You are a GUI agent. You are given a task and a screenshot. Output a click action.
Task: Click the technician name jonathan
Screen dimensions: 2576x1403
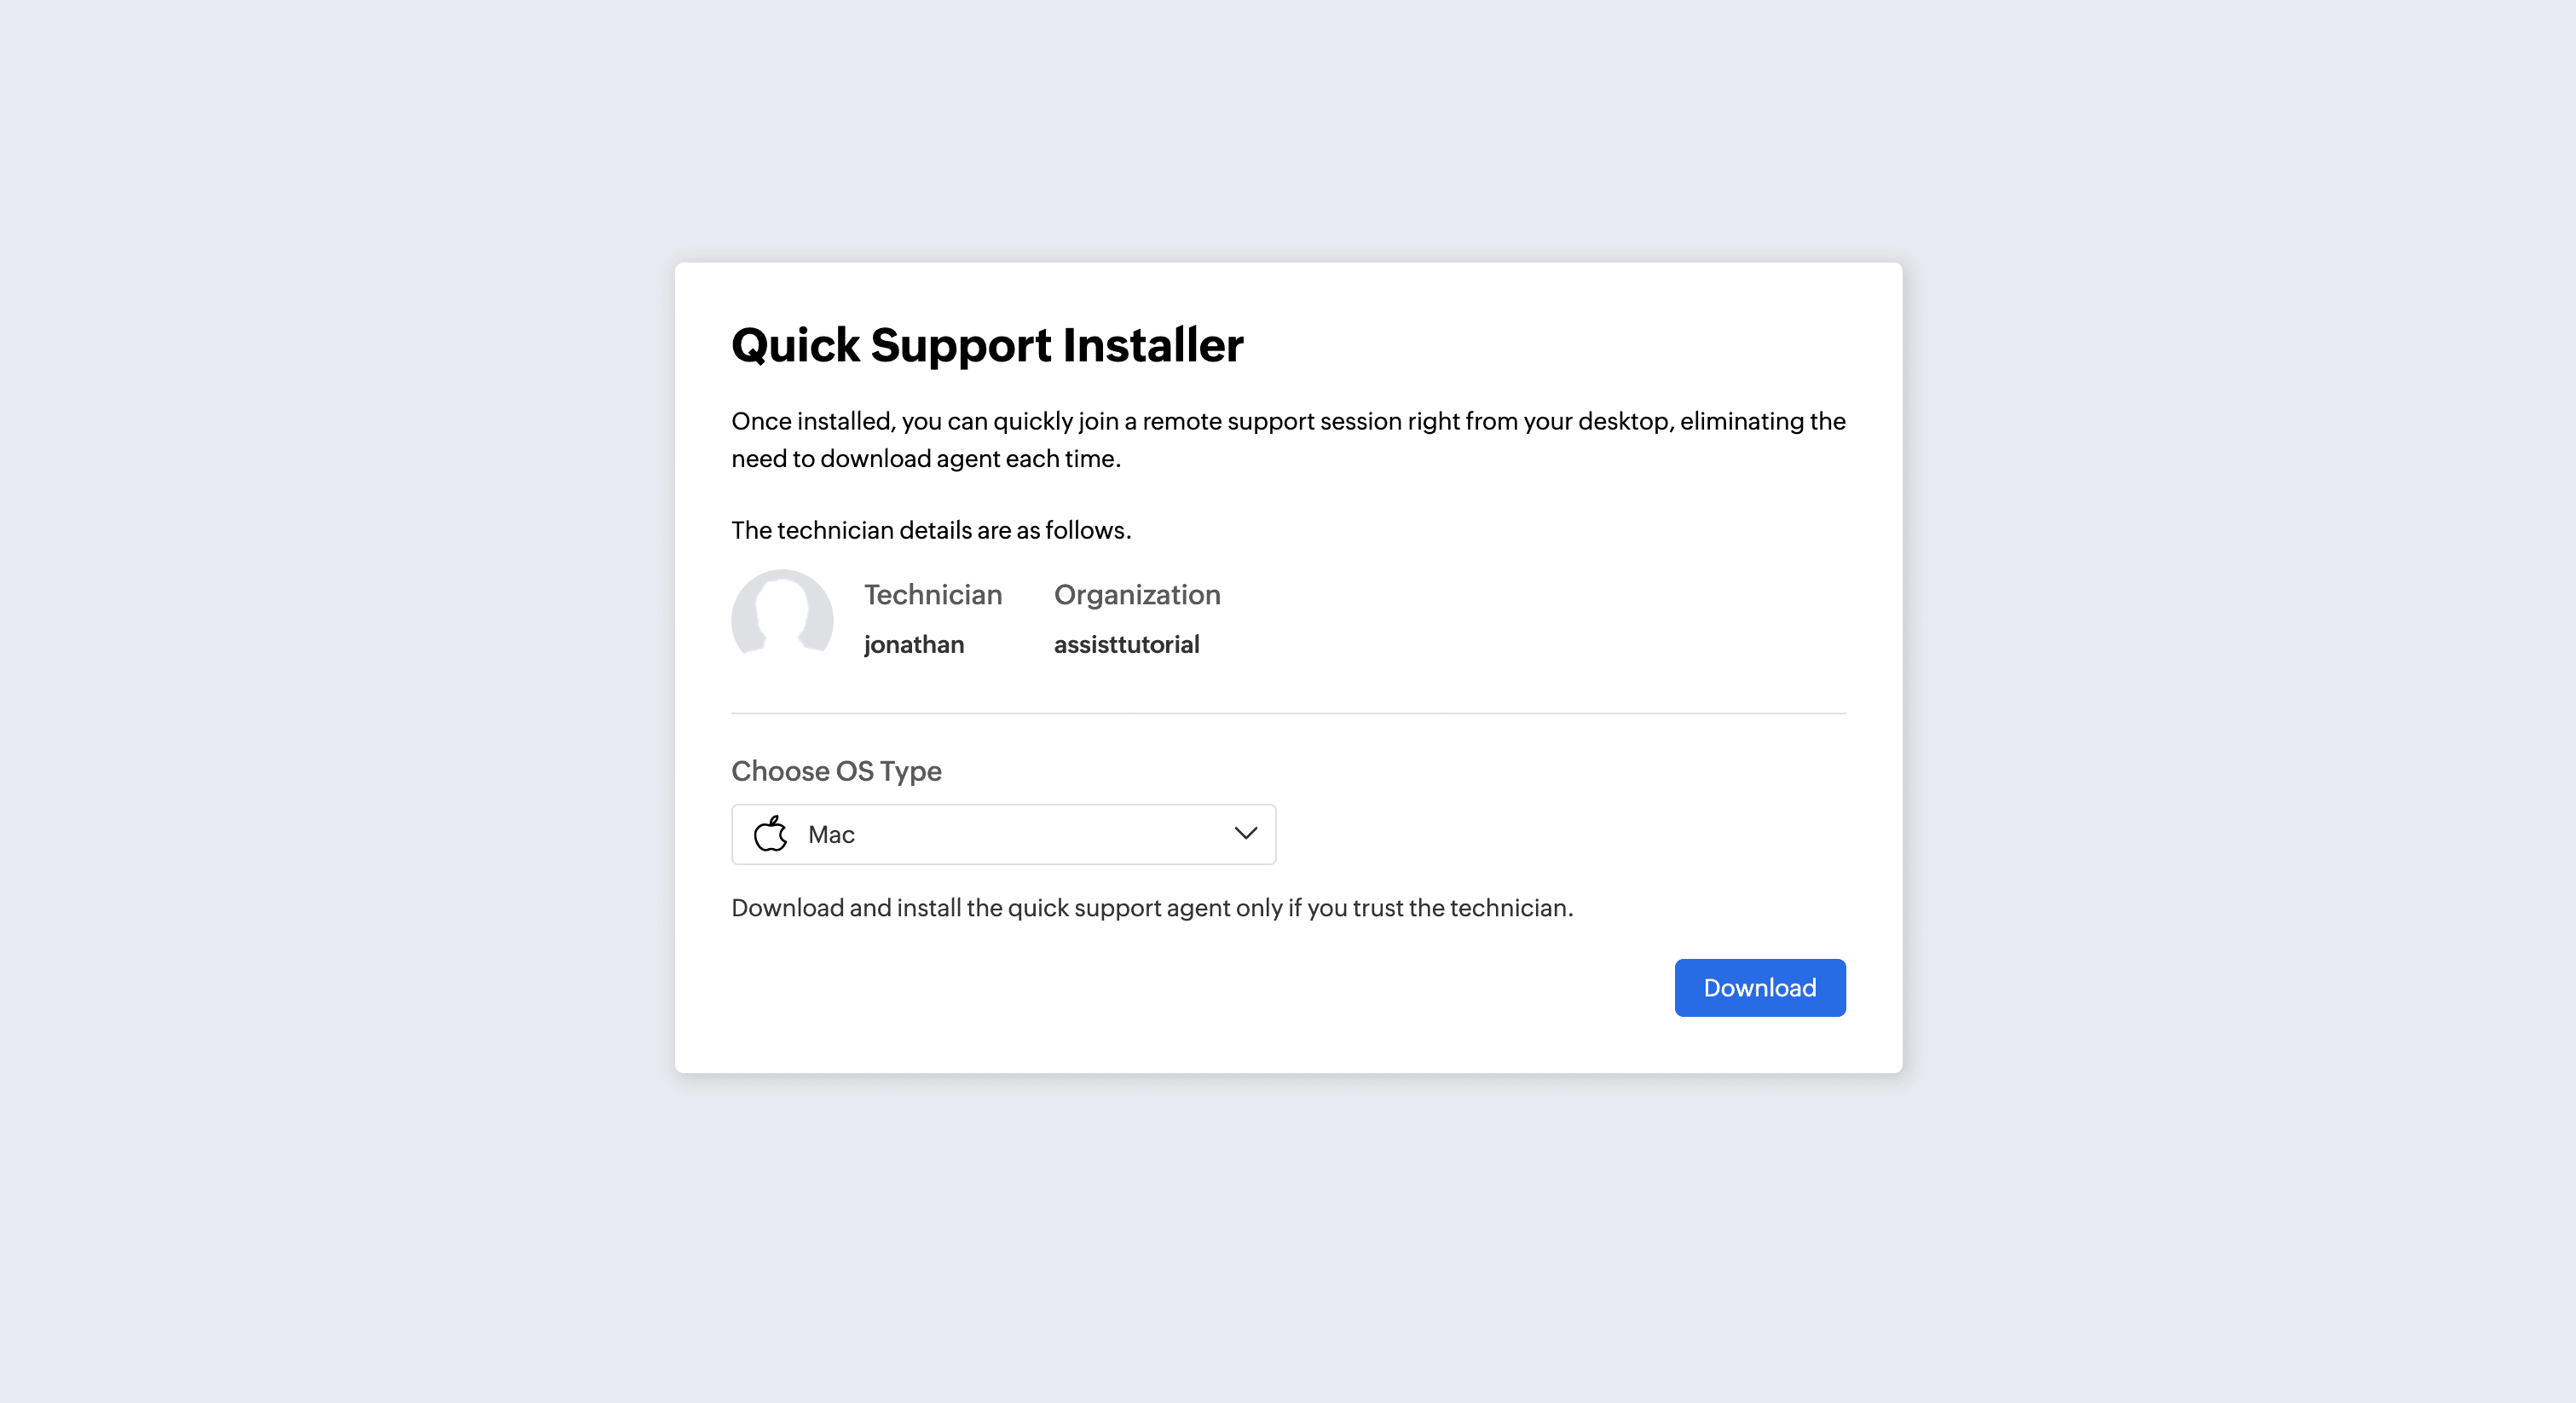(913, 645)
